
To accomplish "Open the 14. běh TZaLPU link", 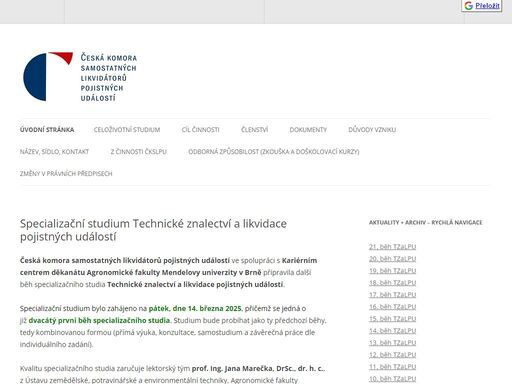I will tap(392, 331).
